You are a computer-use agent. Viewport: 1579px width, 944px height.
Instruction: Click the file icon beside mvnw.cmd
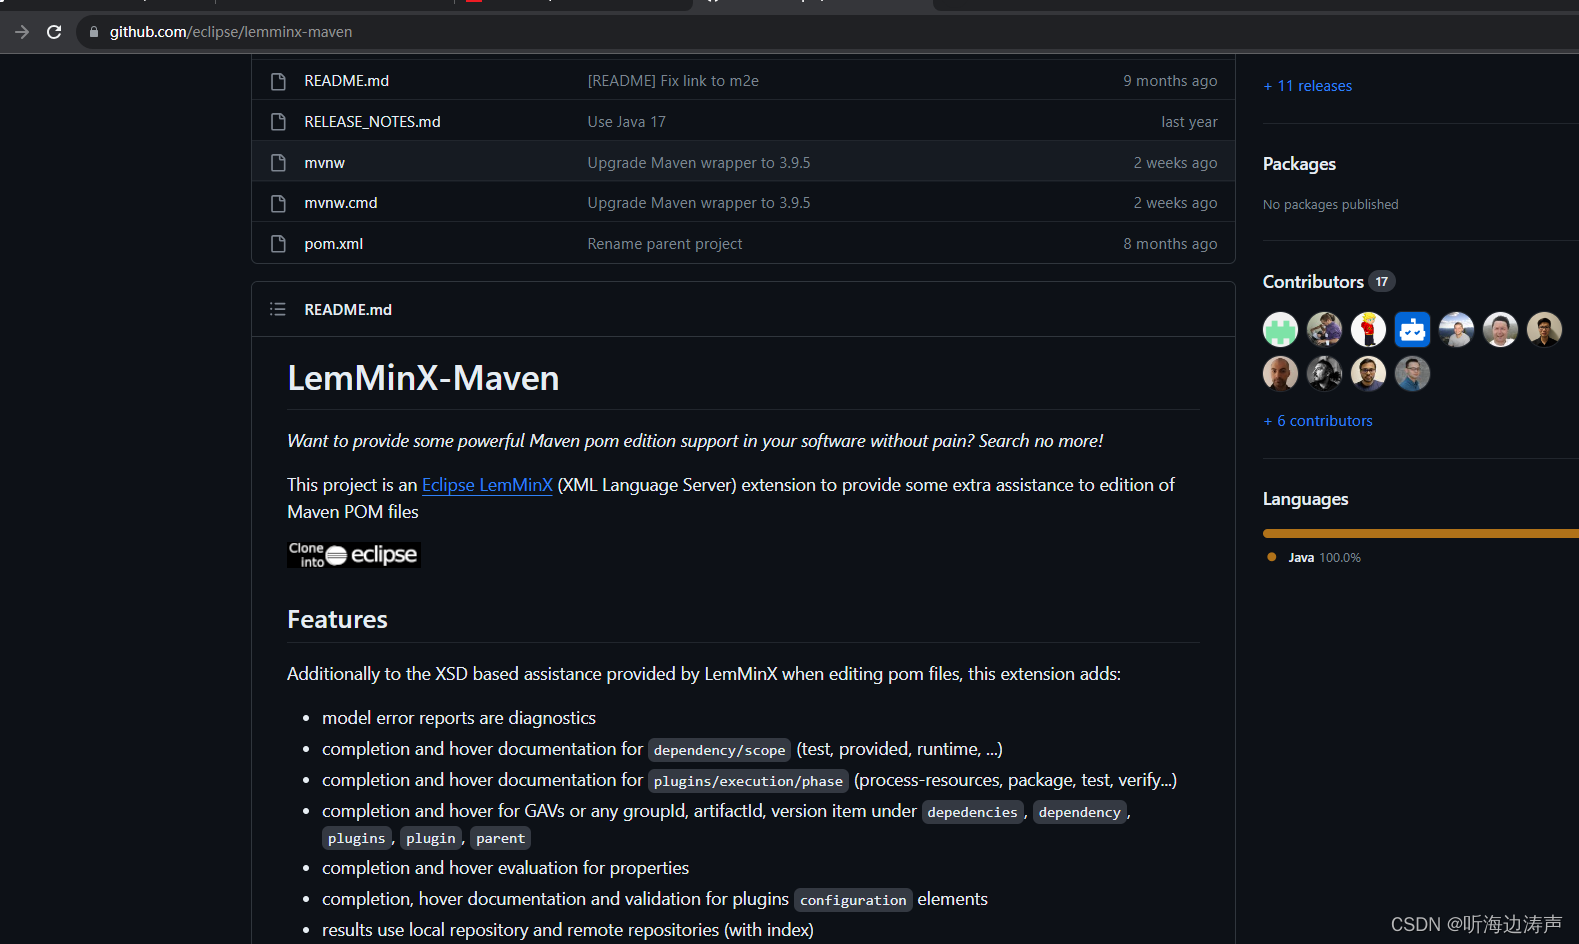[x=278, y=203]
